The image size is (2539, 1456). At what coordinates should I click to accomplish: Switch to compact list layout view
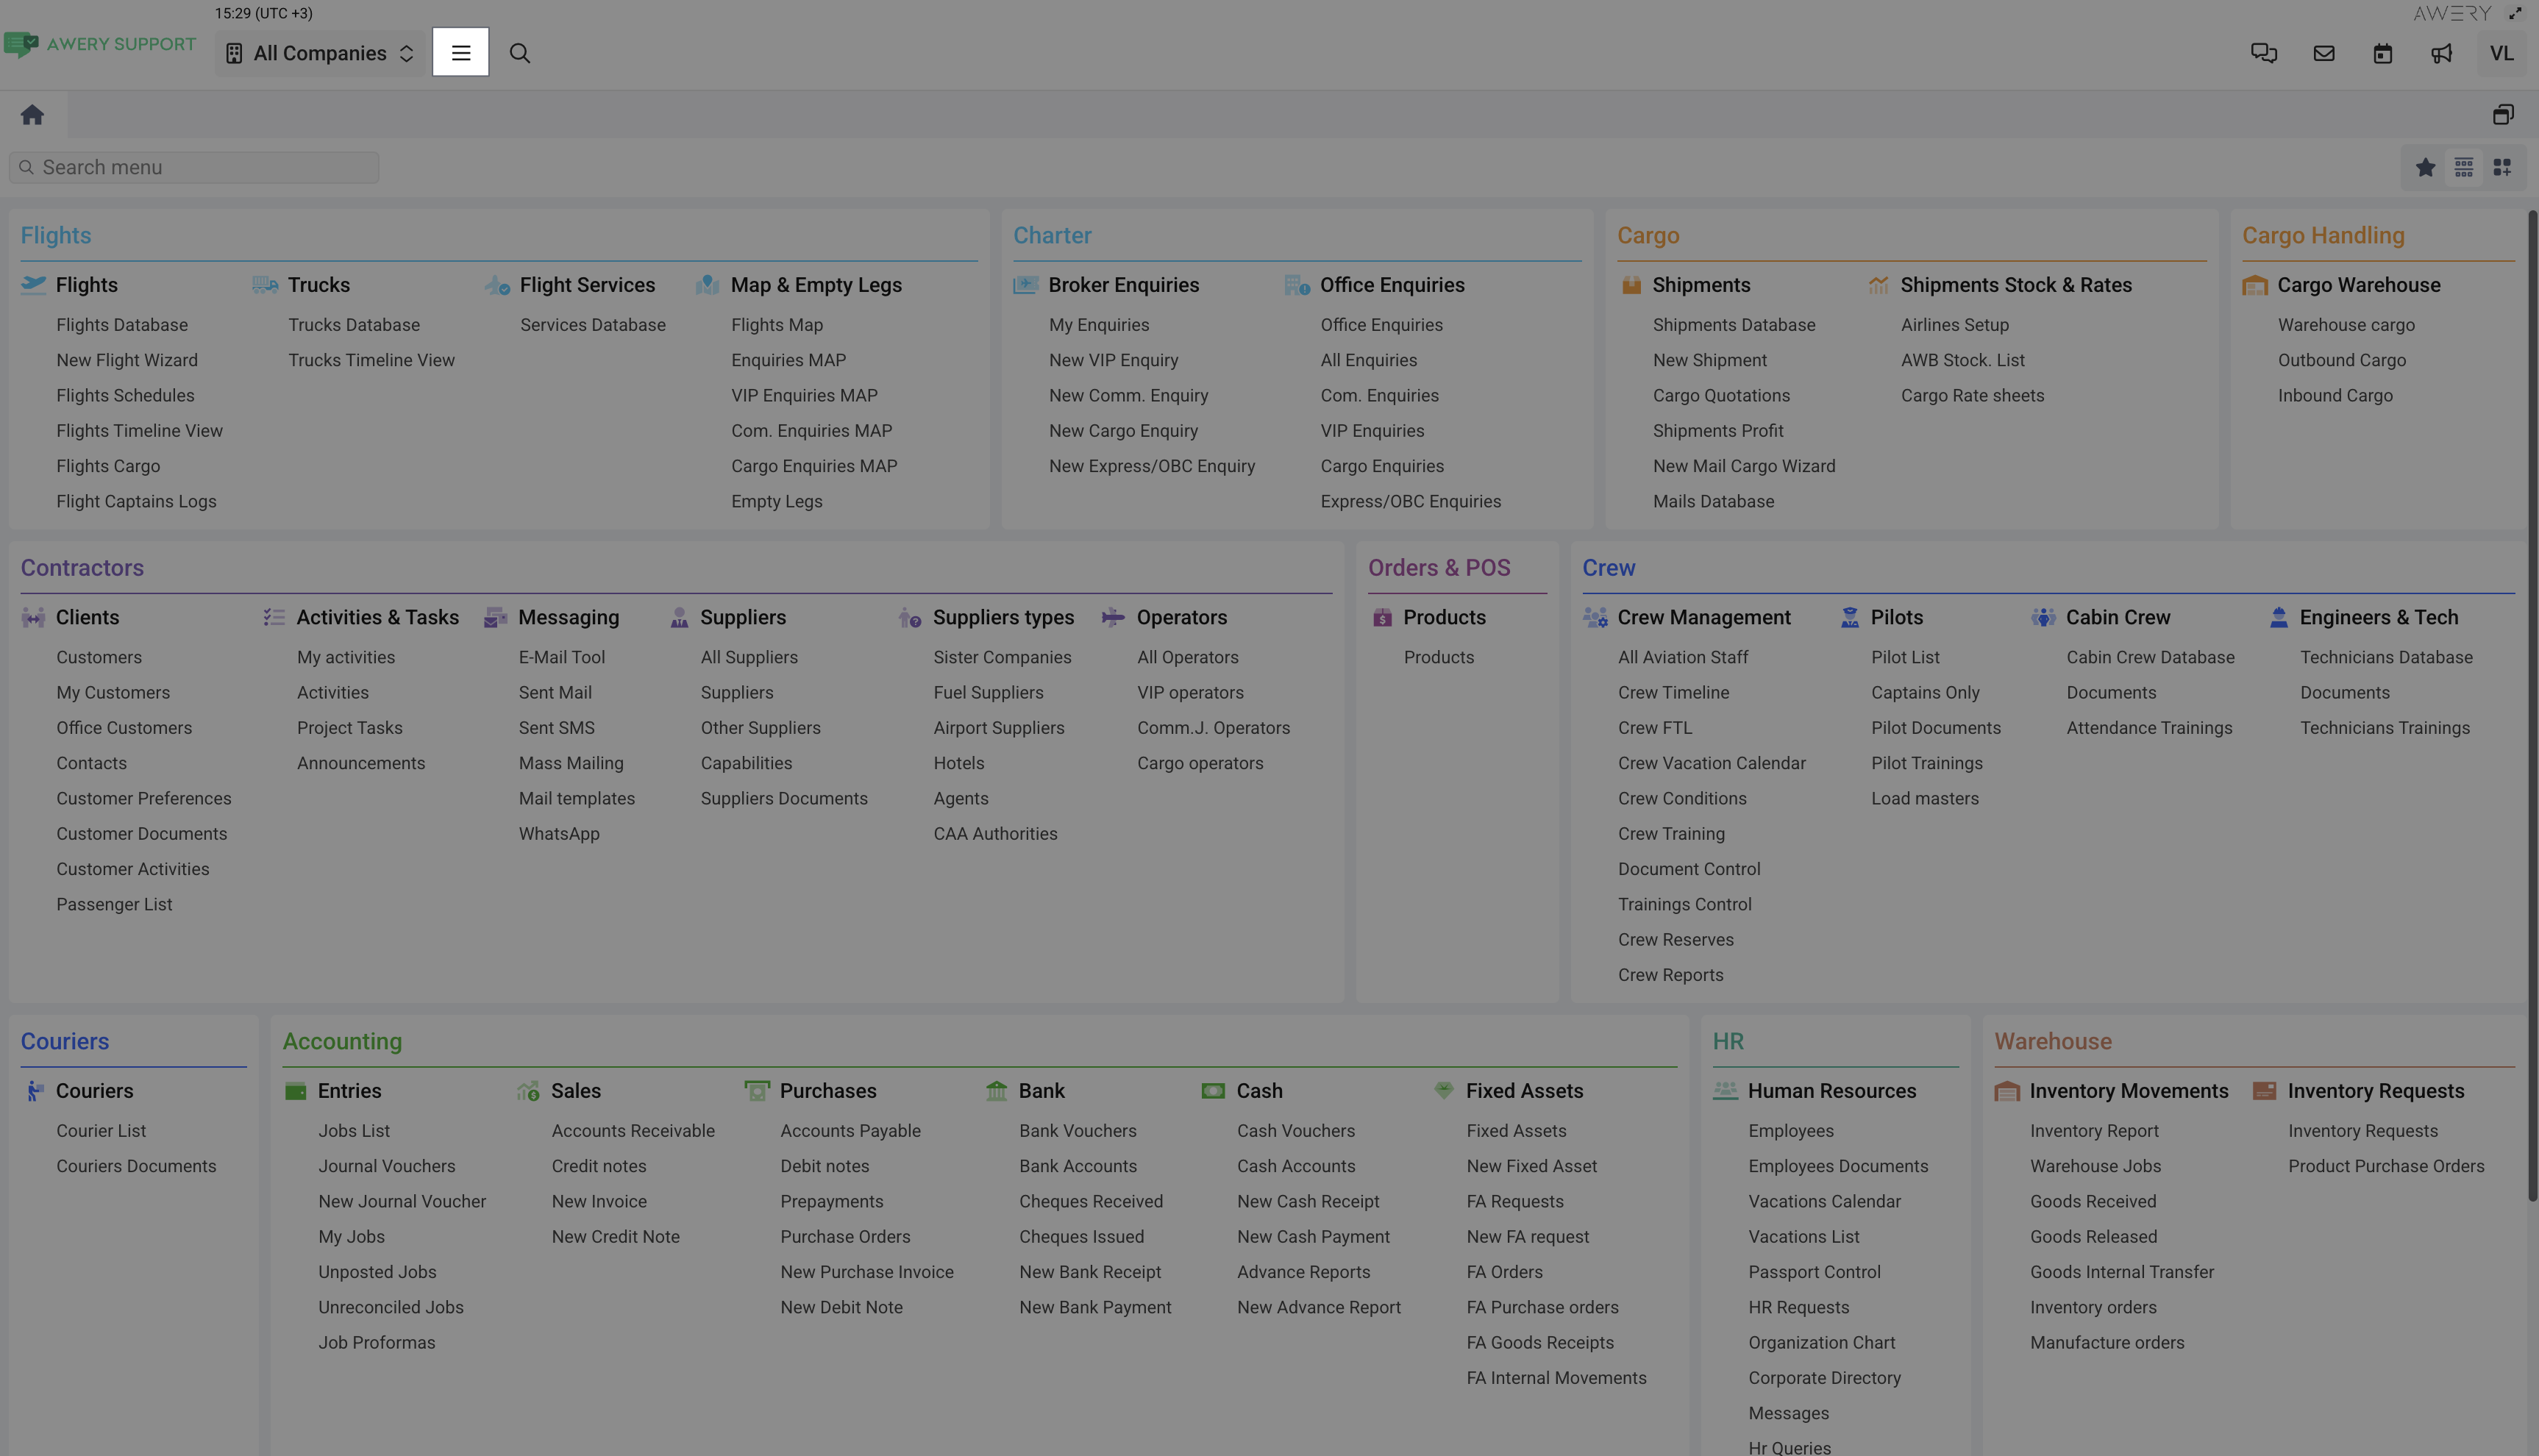2463,167
